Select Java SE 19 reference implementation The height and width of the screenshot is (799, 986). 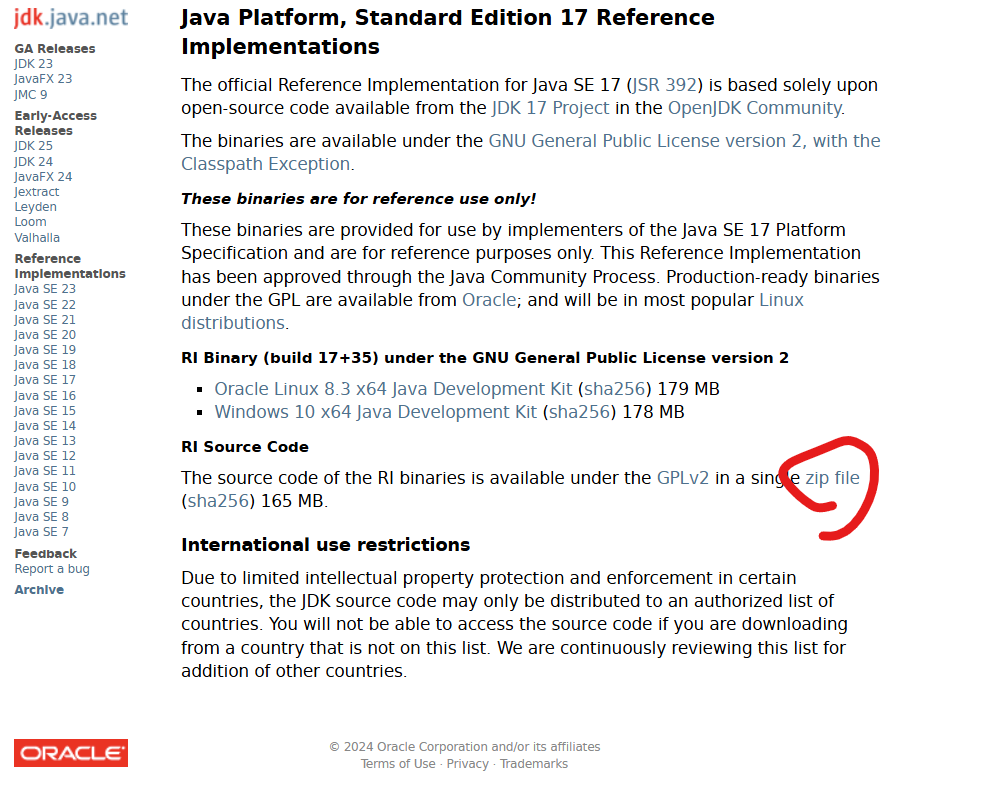click(45, 350)
